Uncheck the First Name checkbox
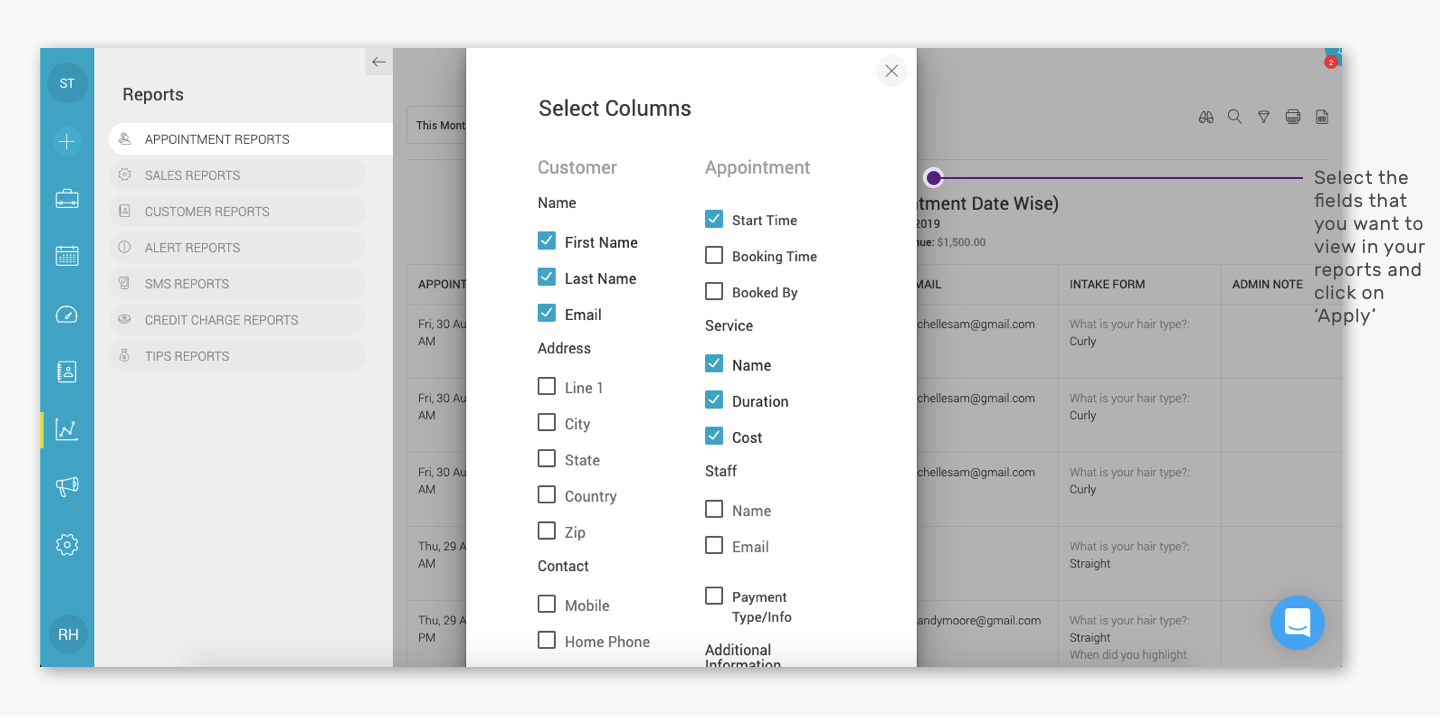Screen dimensions: 1440x718 click(x=547, y=241)
